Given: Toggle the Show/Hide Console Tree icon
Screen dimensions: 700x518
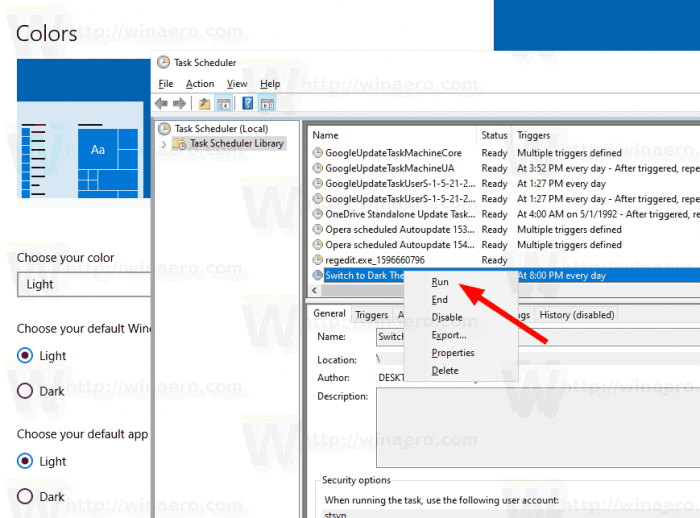Looking at the screenshot, I should (x=224, y=104).
